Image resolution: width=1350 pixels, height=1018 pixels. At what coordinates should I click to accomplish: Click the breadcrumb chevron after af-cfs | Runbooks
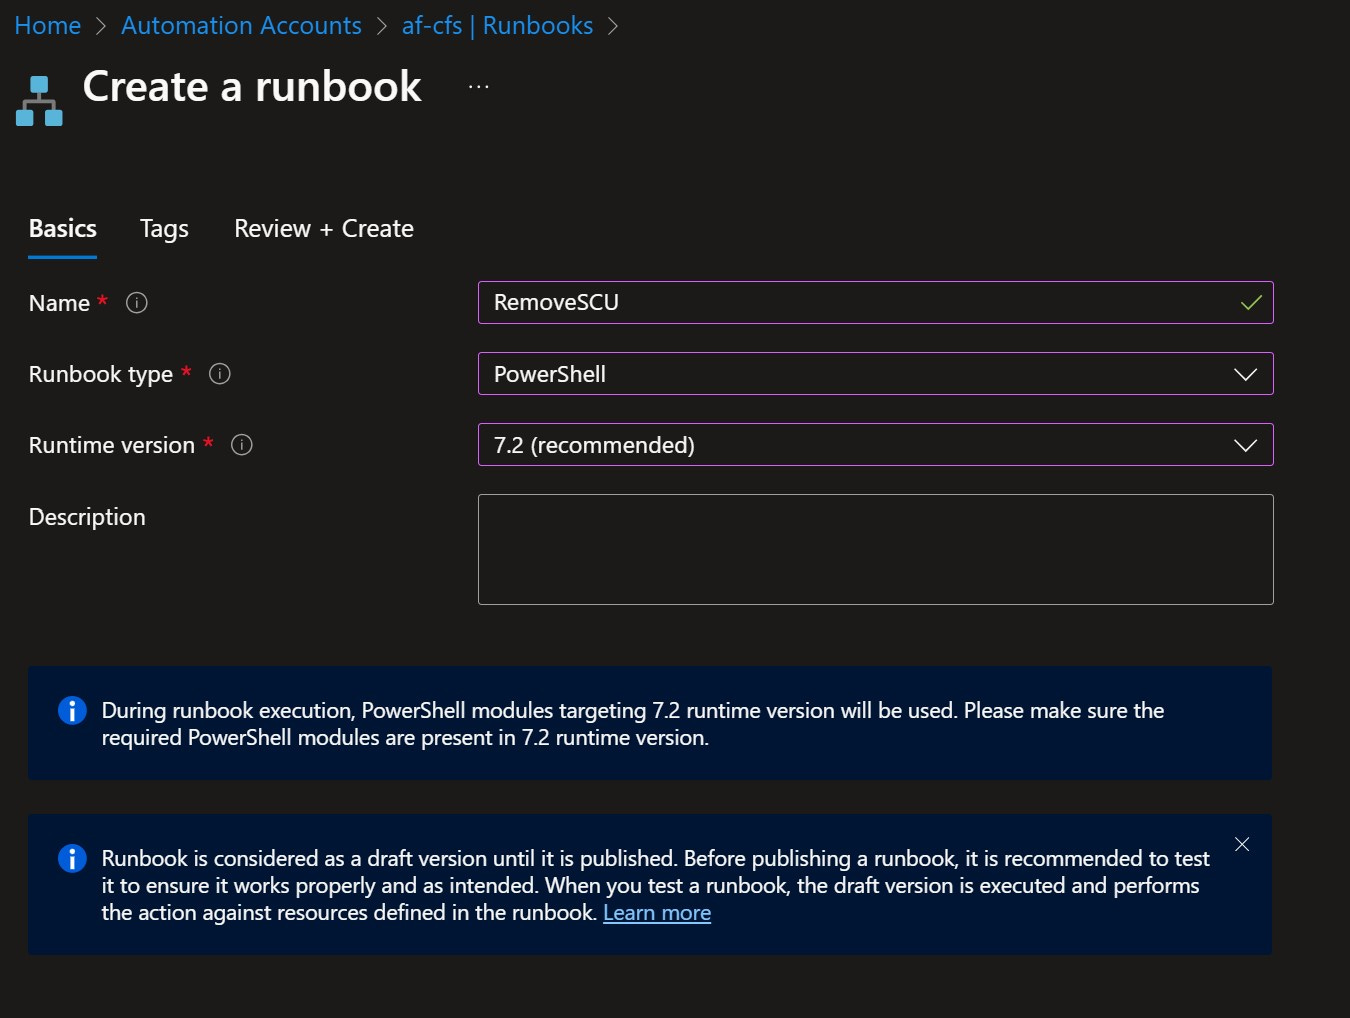tap(613, 27)
